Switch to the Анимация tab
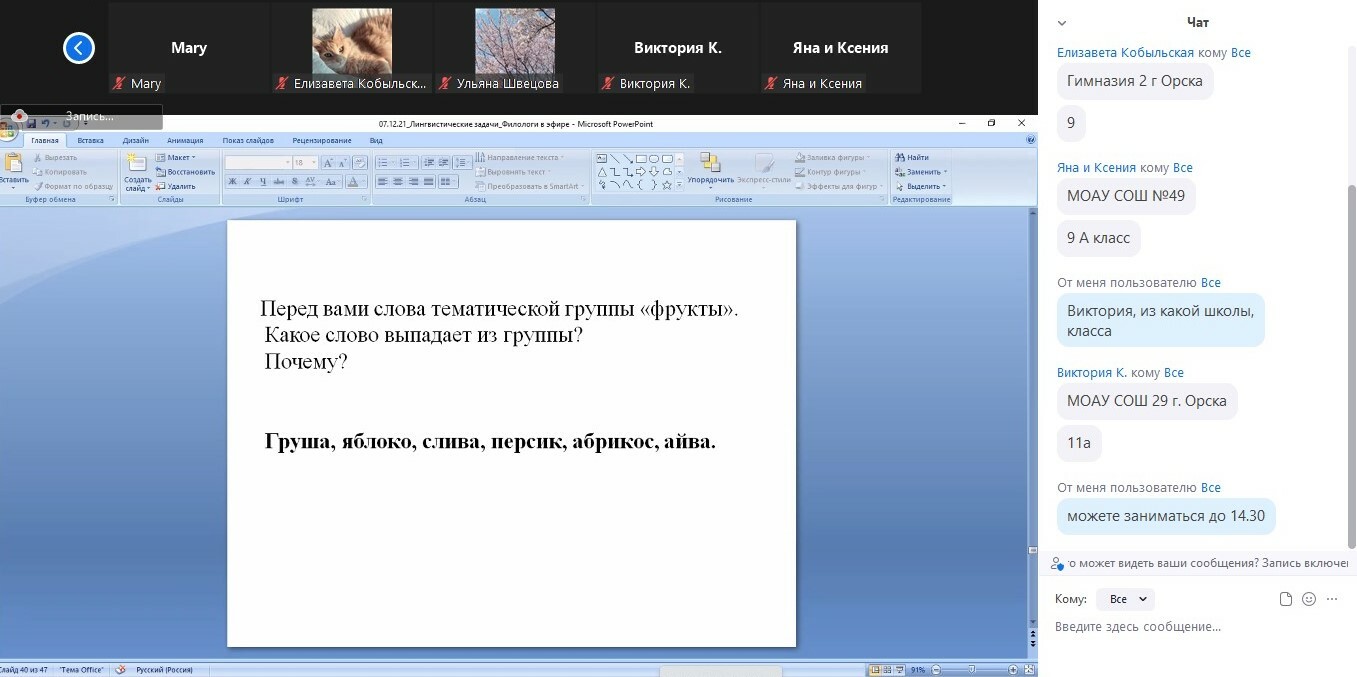The height and width of the screenshot is (677, 1357). pyautogui.click(x=184, y=141)
